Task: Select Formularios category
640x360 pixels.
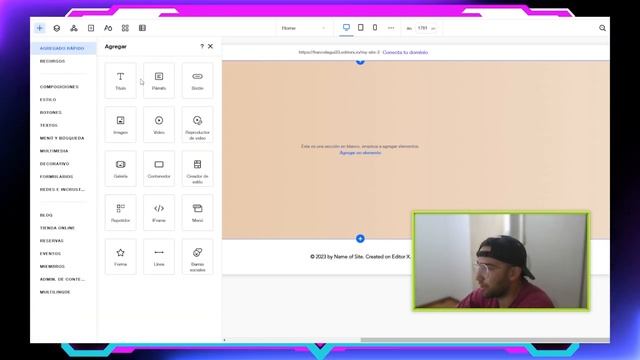Action: click(56, 176)
